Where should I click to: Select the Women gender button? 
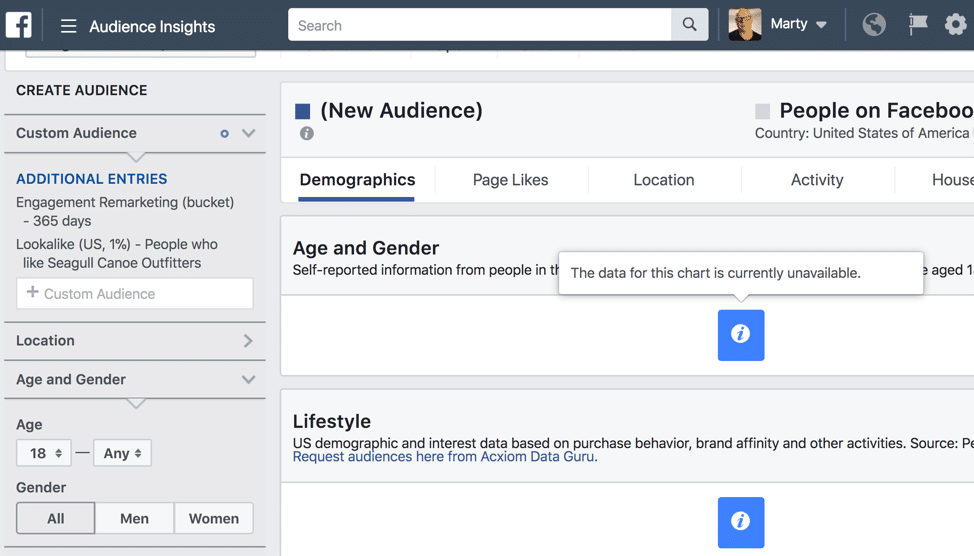pyautogui.click(x=214, y=518)
